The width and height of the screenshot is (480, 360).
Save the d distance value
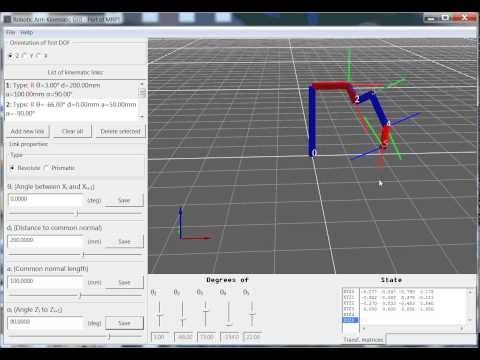124,241
